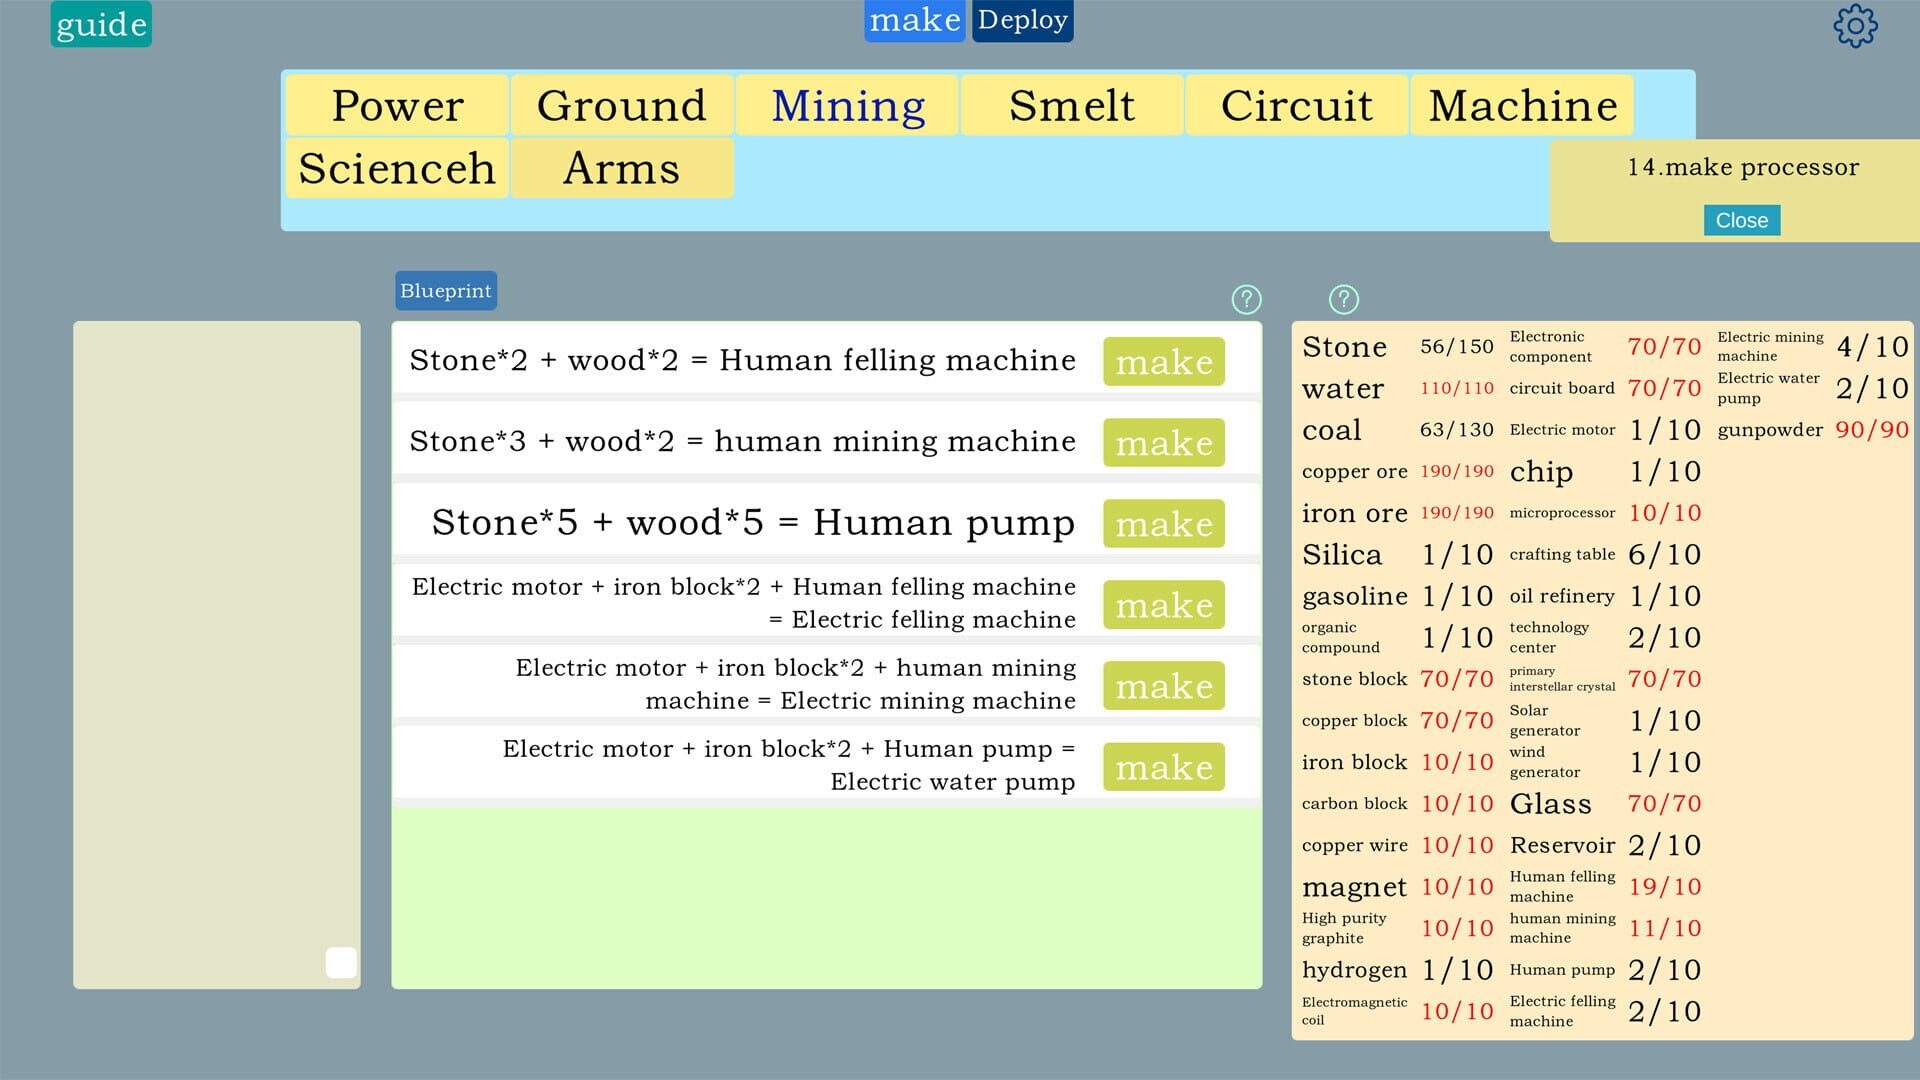Open the Circuit tab

[1296, 105]
